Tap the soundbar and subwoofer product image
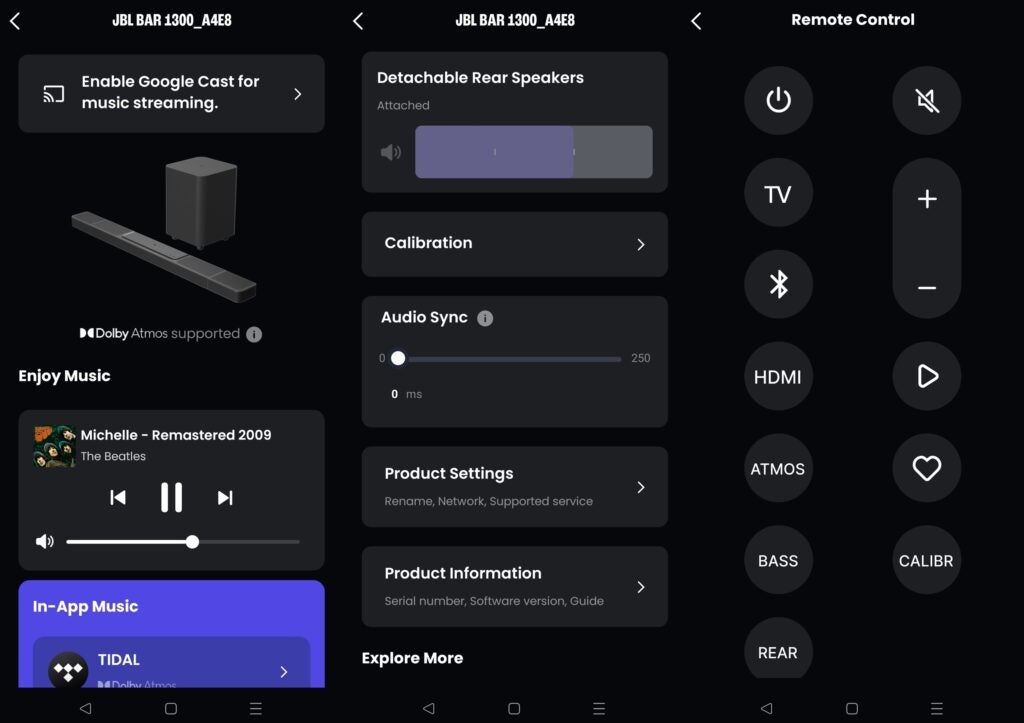The height and width of the screenshot is (723, 1024). (x=164, y=229)
